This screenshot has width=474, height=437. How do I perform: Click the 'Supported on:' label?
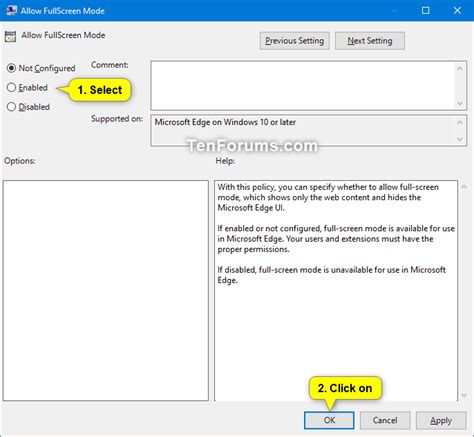pyautogui.click(x=117, y=119)
